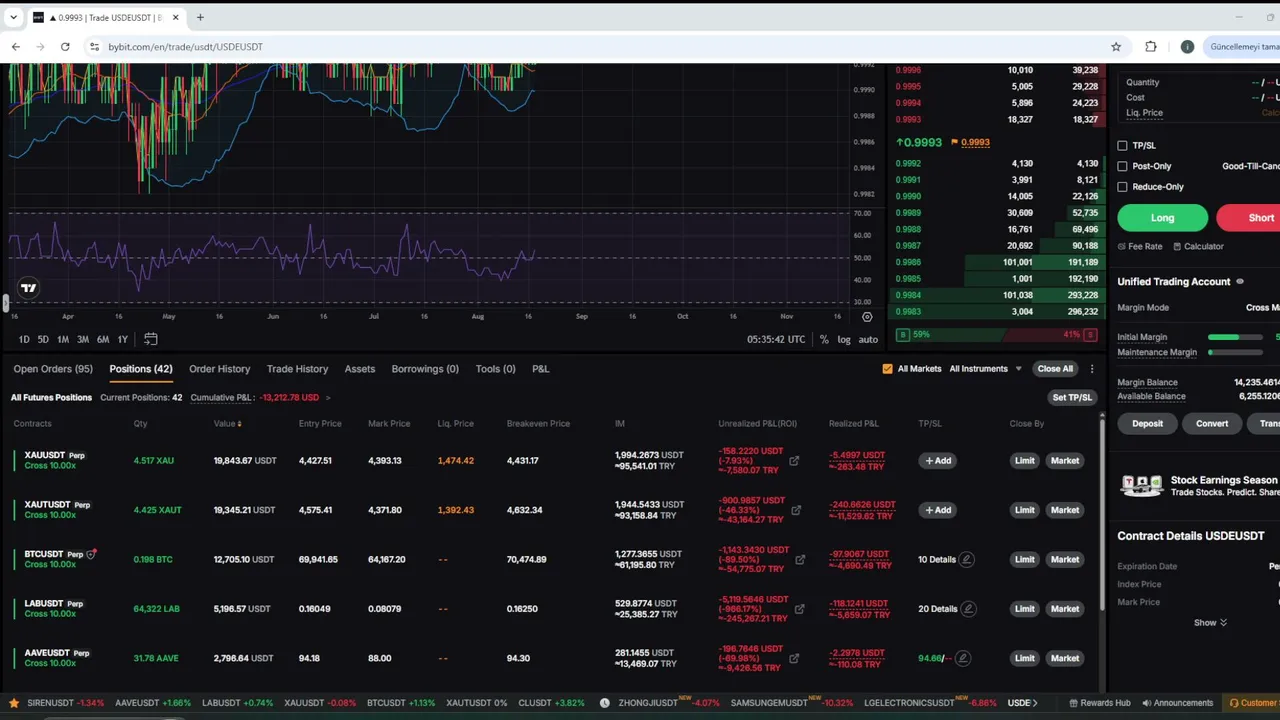The width and height of the screenshot is (1280, 720).
Task: Click the flag mark price icon
Action: coord(955,142)
